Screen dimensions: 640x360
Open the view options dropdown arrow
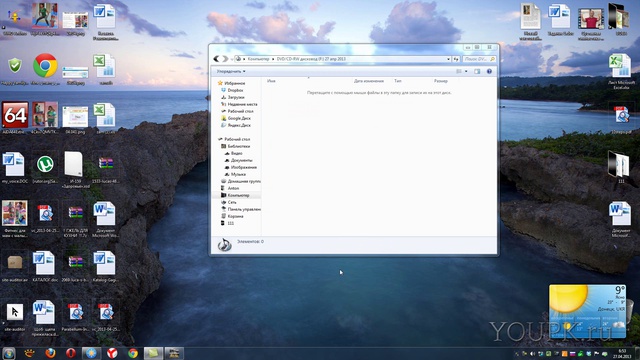pyautogui.click(x=466, y=71)
